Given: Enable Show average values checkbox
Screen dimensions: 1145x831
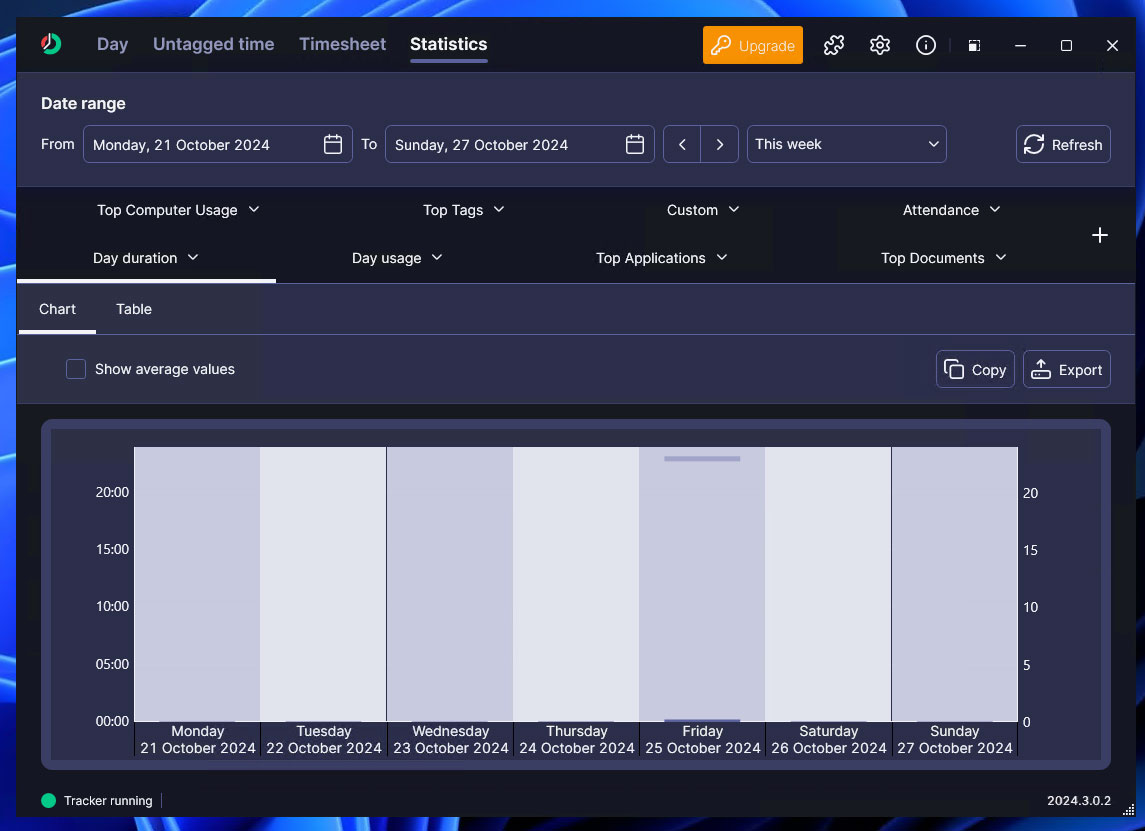Looking at the screenshot, I should [x=76, y=369].
